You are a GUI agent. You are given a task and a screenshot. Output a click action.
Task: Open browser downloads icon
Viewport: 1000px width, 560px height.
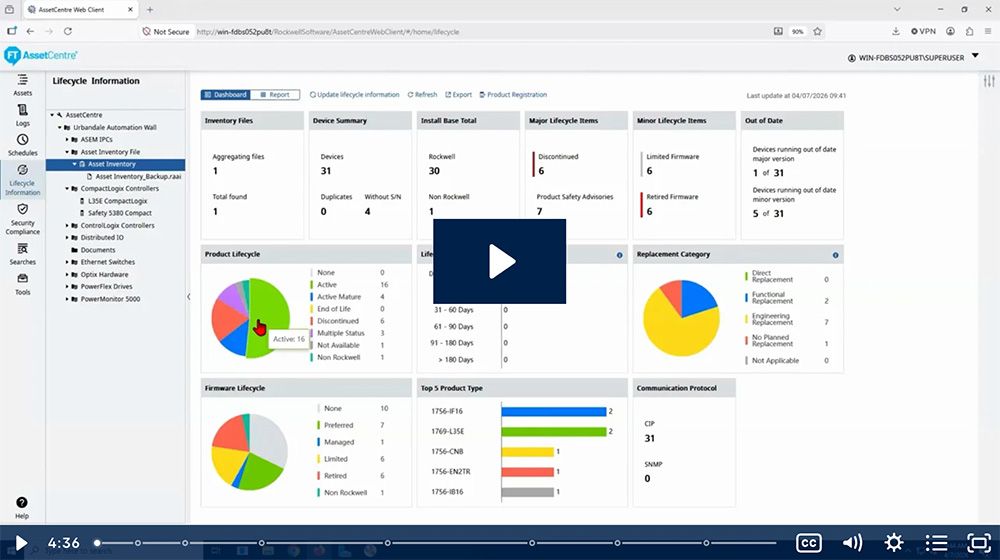pos(895,31)
